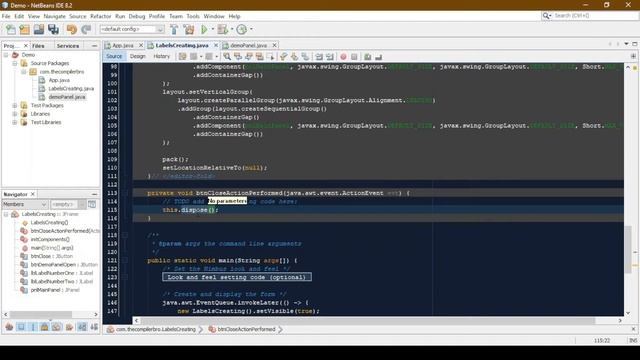The image size is (640, 360).
Task: Open the Window menu
Action: click(x=214, y=16)
